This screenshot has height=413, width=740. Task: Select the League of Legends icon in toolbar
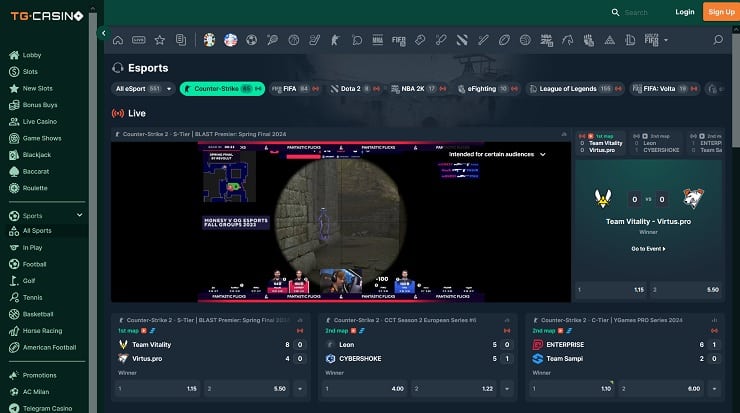click(x=631, y=40)
